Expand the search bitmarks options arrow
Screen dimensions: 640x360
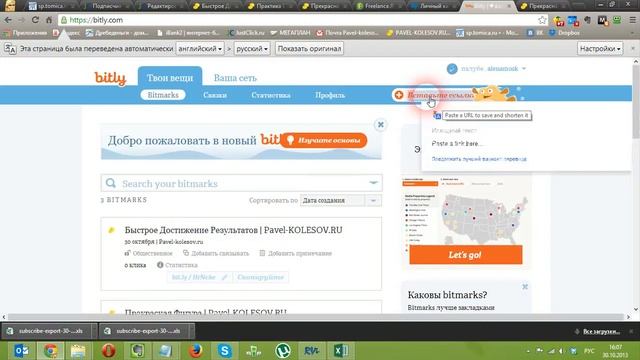(373, 183)
